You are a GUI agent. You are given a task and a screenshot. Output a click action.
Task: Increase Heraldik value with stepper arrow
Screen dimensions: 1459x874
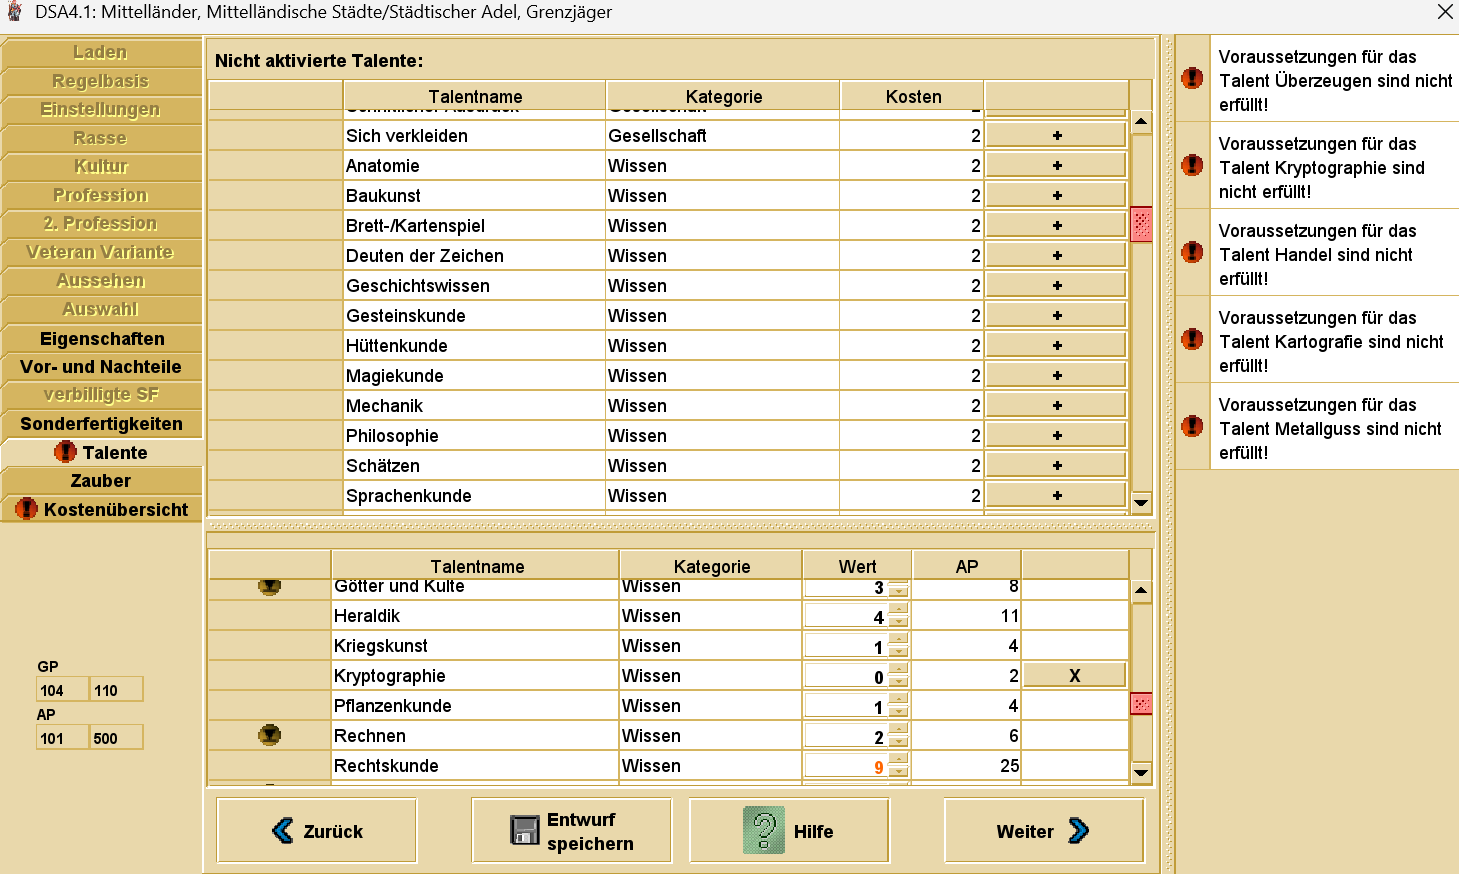898,609
